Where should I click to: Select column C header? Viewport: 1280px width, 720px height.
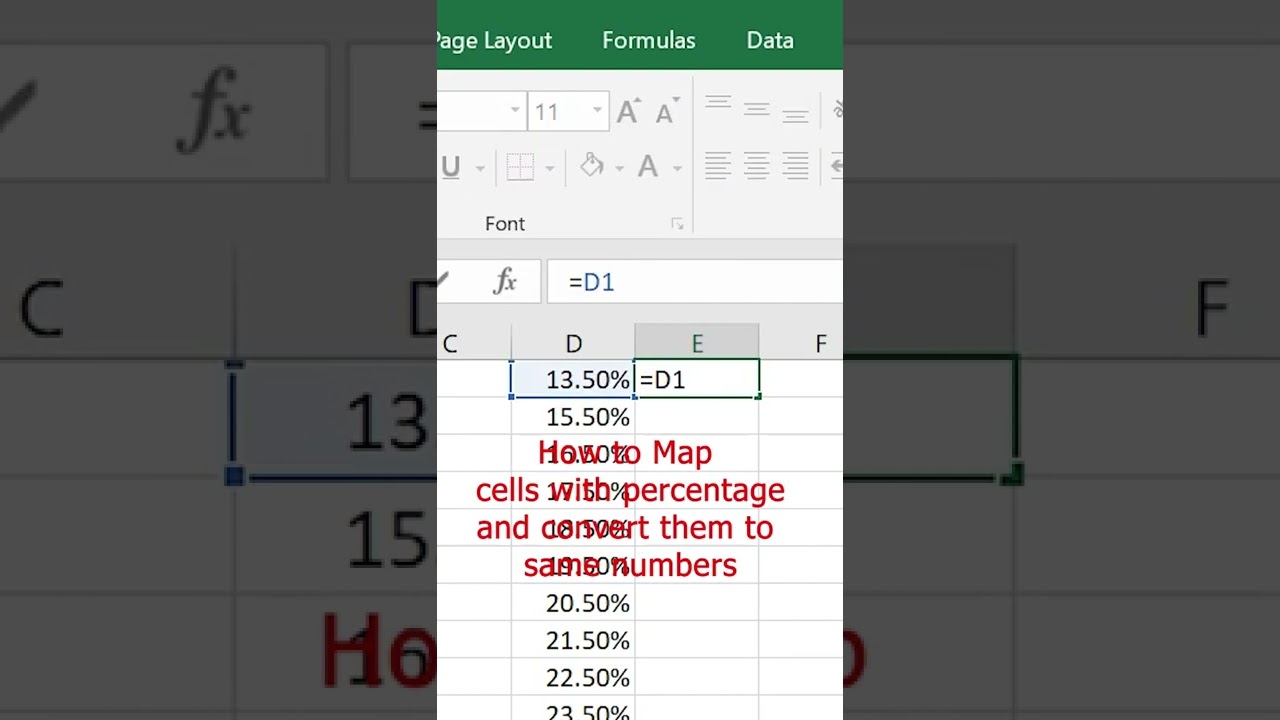click(474, 344)
